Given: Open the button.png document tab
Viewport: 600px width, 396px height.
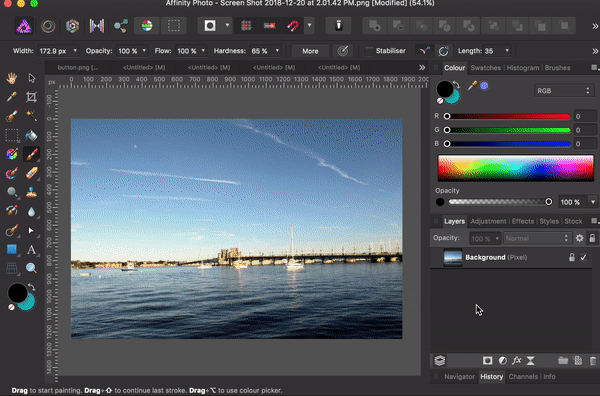Looking at the screenshot, I should click(x=78, y=67).
